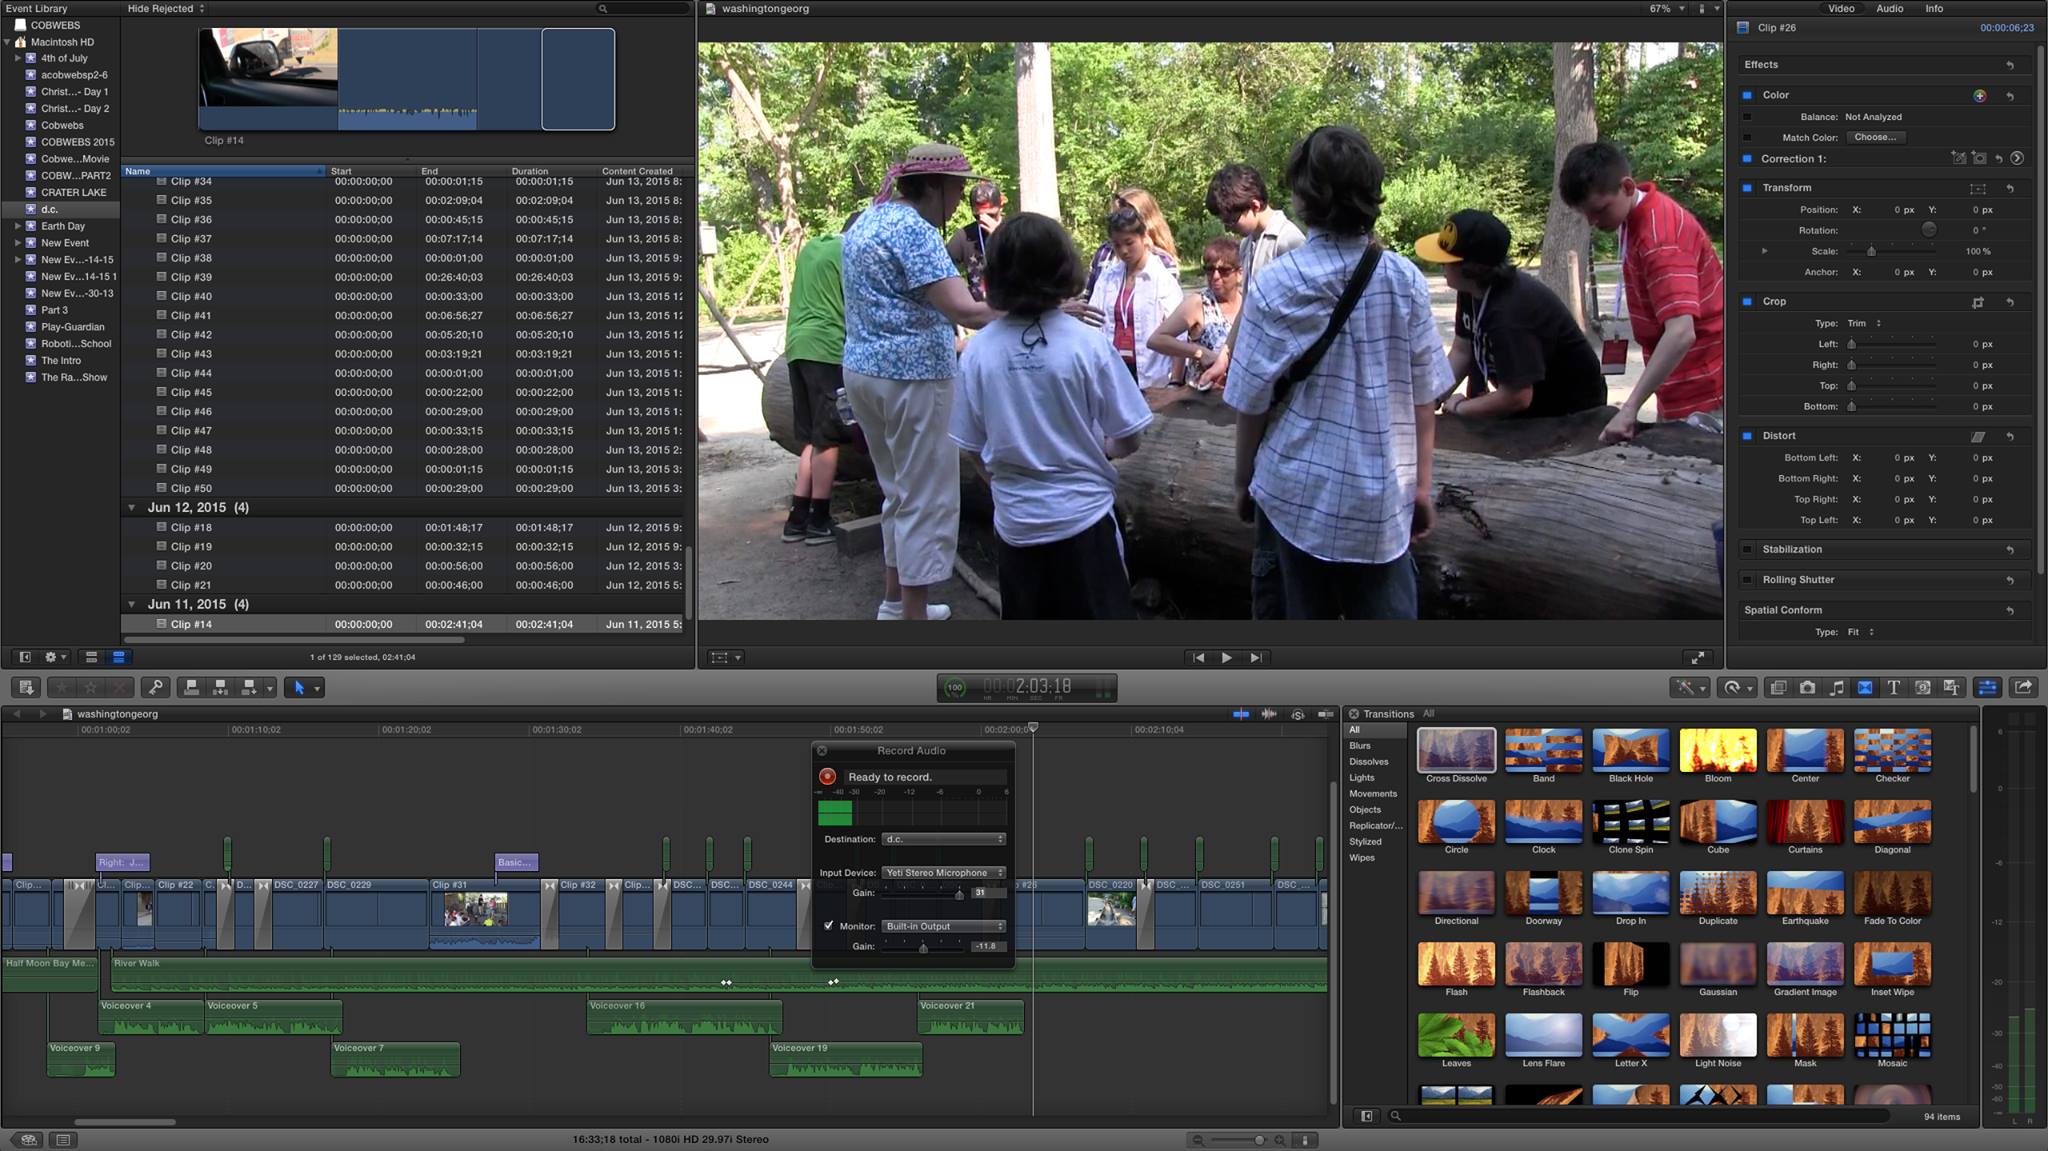This screenshot has width=2048, height=1151.
Task: Collapse the Jun 12, 2015 group
Action: click(131, 508)
